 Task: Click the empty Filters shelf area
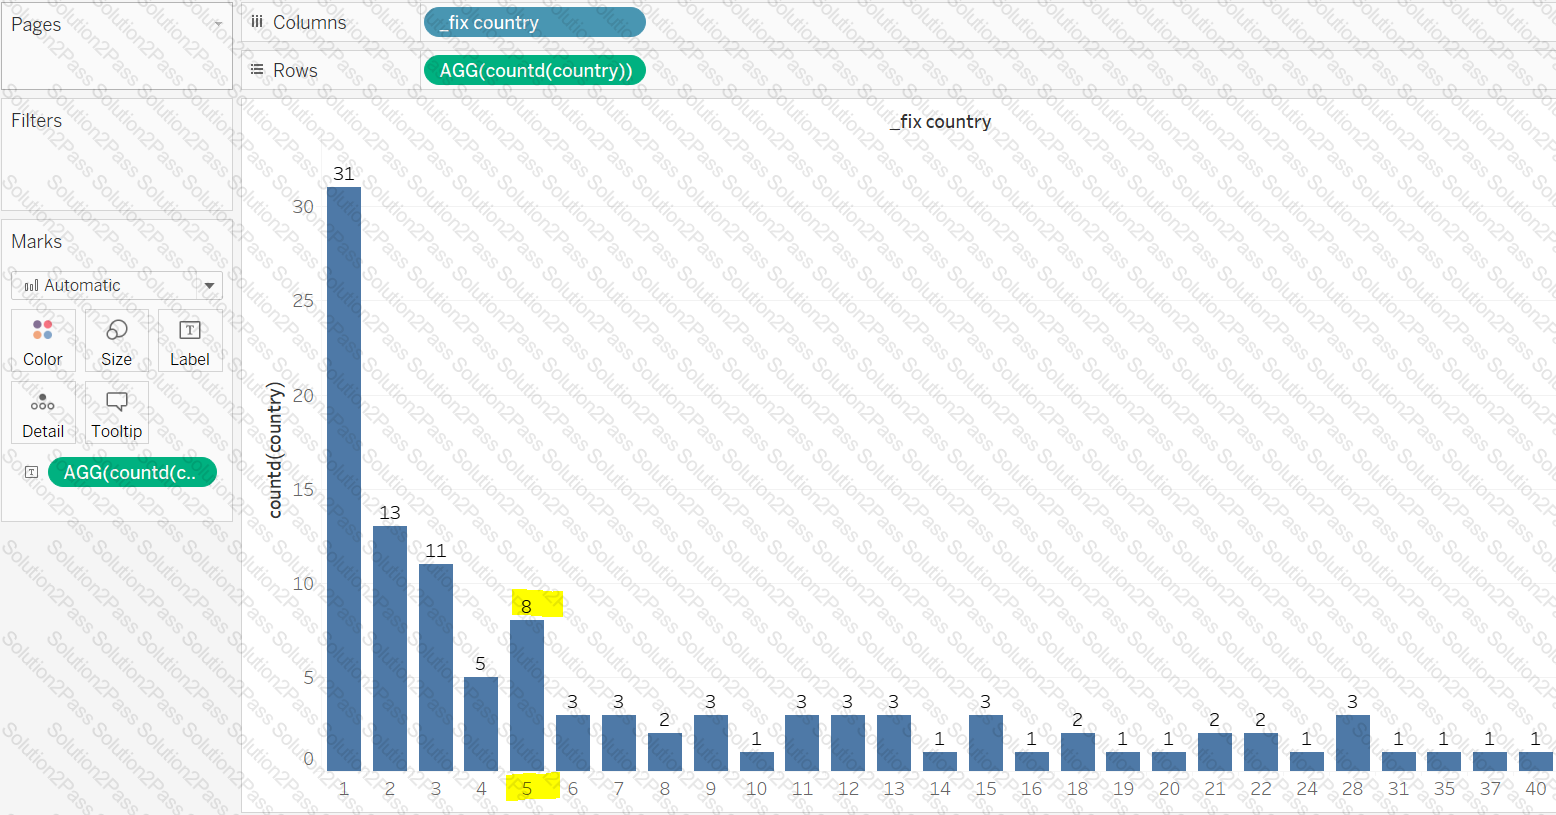pyautogui.click(x=117, y=168)
